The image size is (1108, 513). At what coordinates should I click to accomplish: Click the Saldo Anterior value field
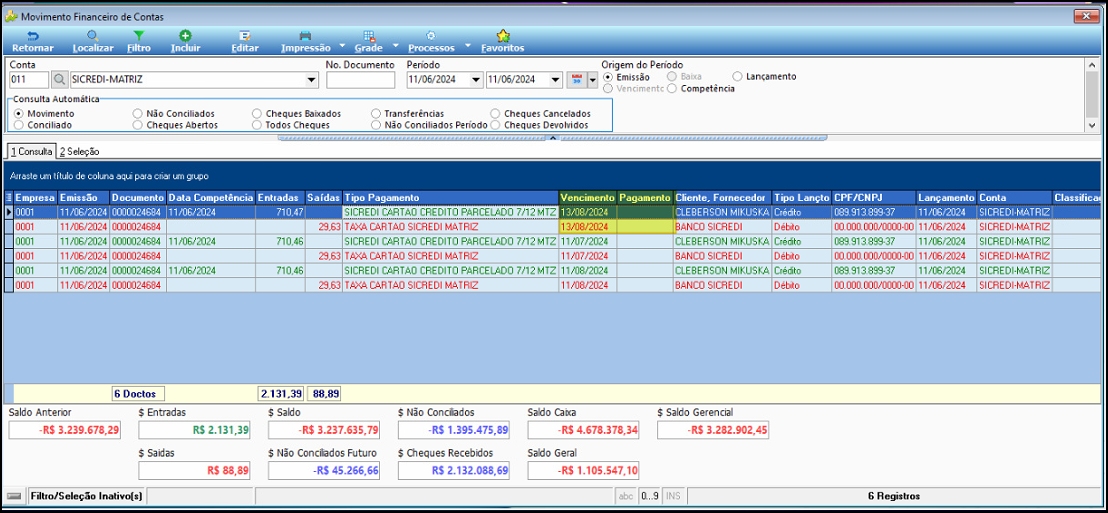coord(65,430)
